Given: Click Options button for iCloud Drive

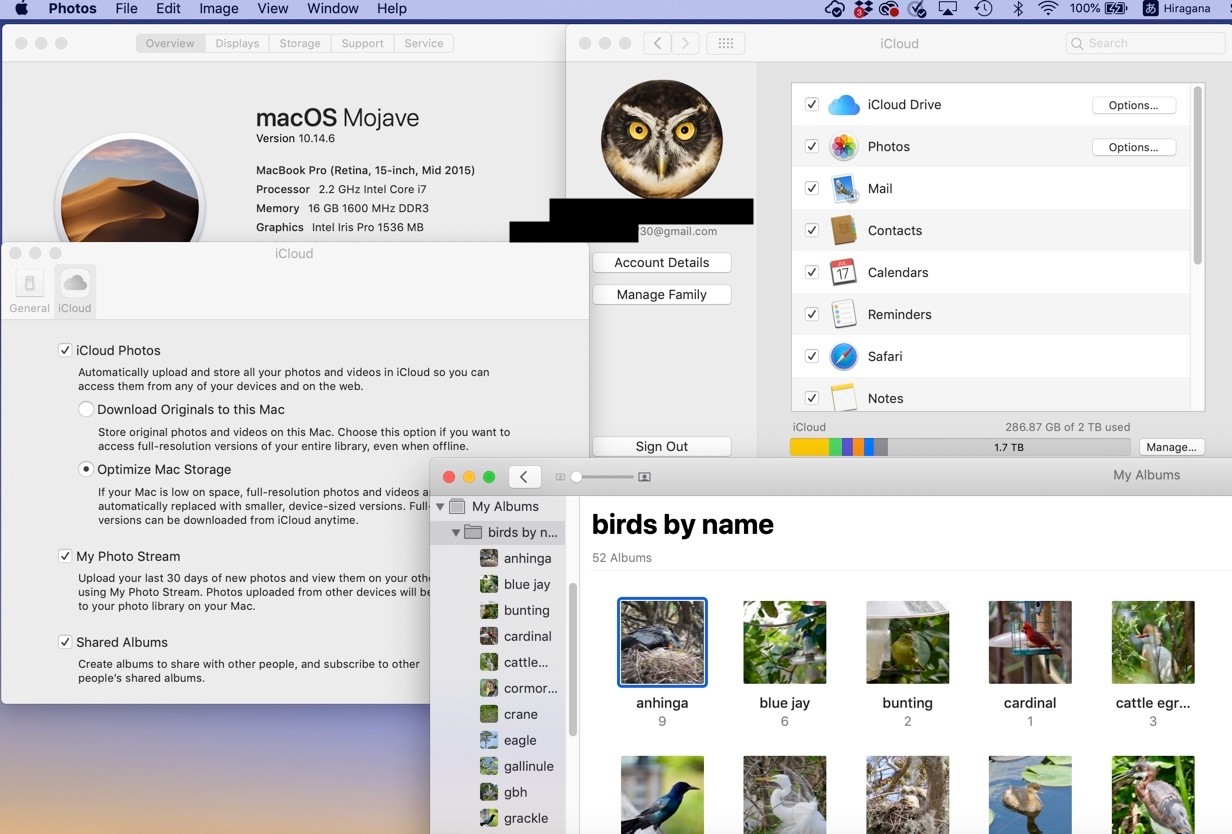Looking at the screenshot, I should [1133, 105].
